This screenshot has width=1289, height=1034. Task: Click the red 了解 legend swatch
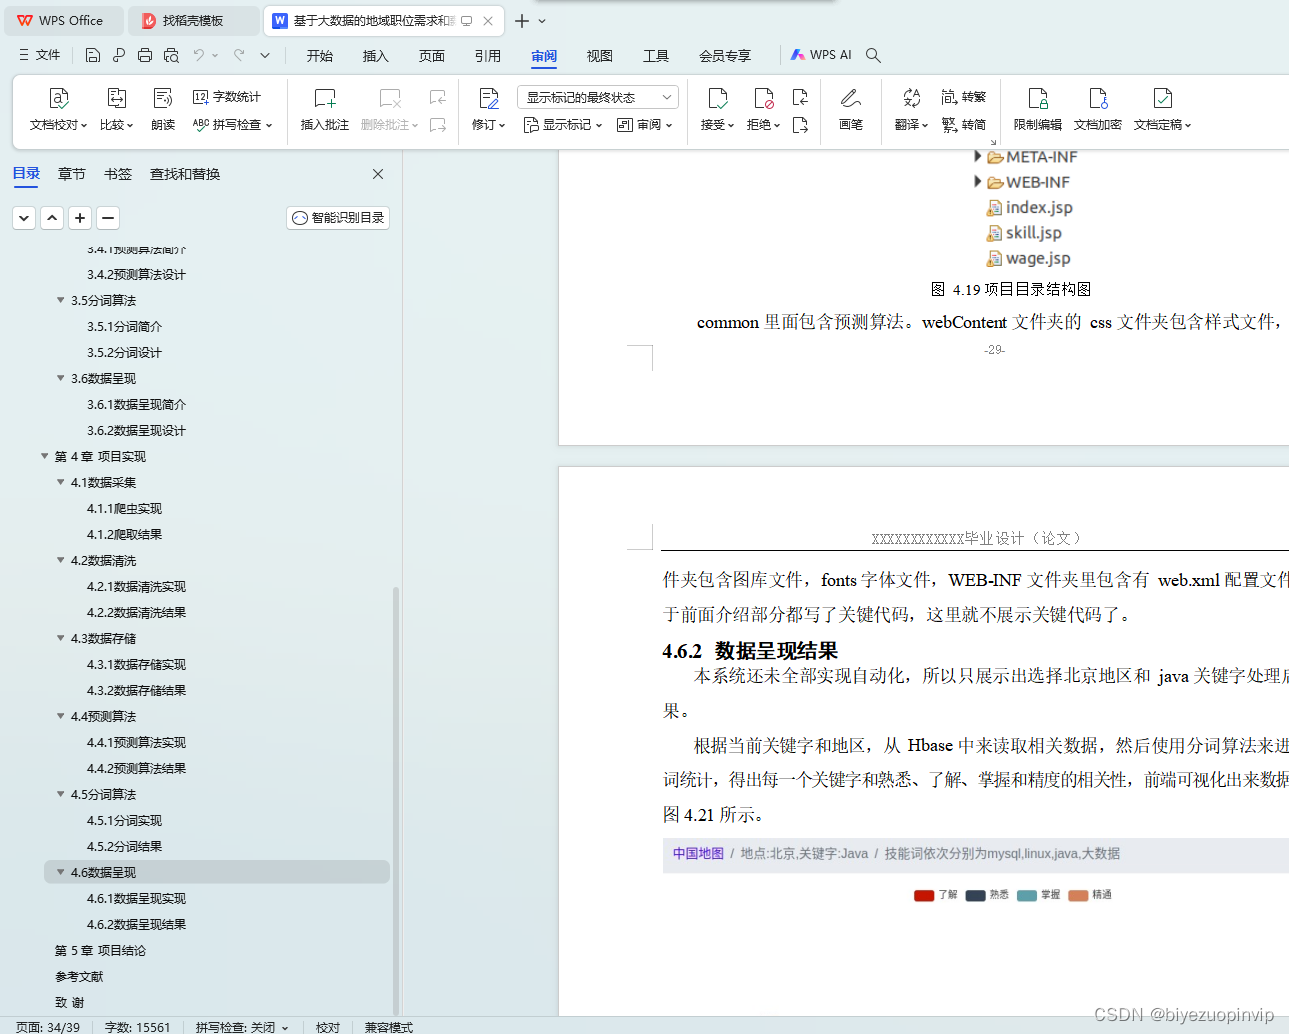pyautogui.click(x=923, y=895)
